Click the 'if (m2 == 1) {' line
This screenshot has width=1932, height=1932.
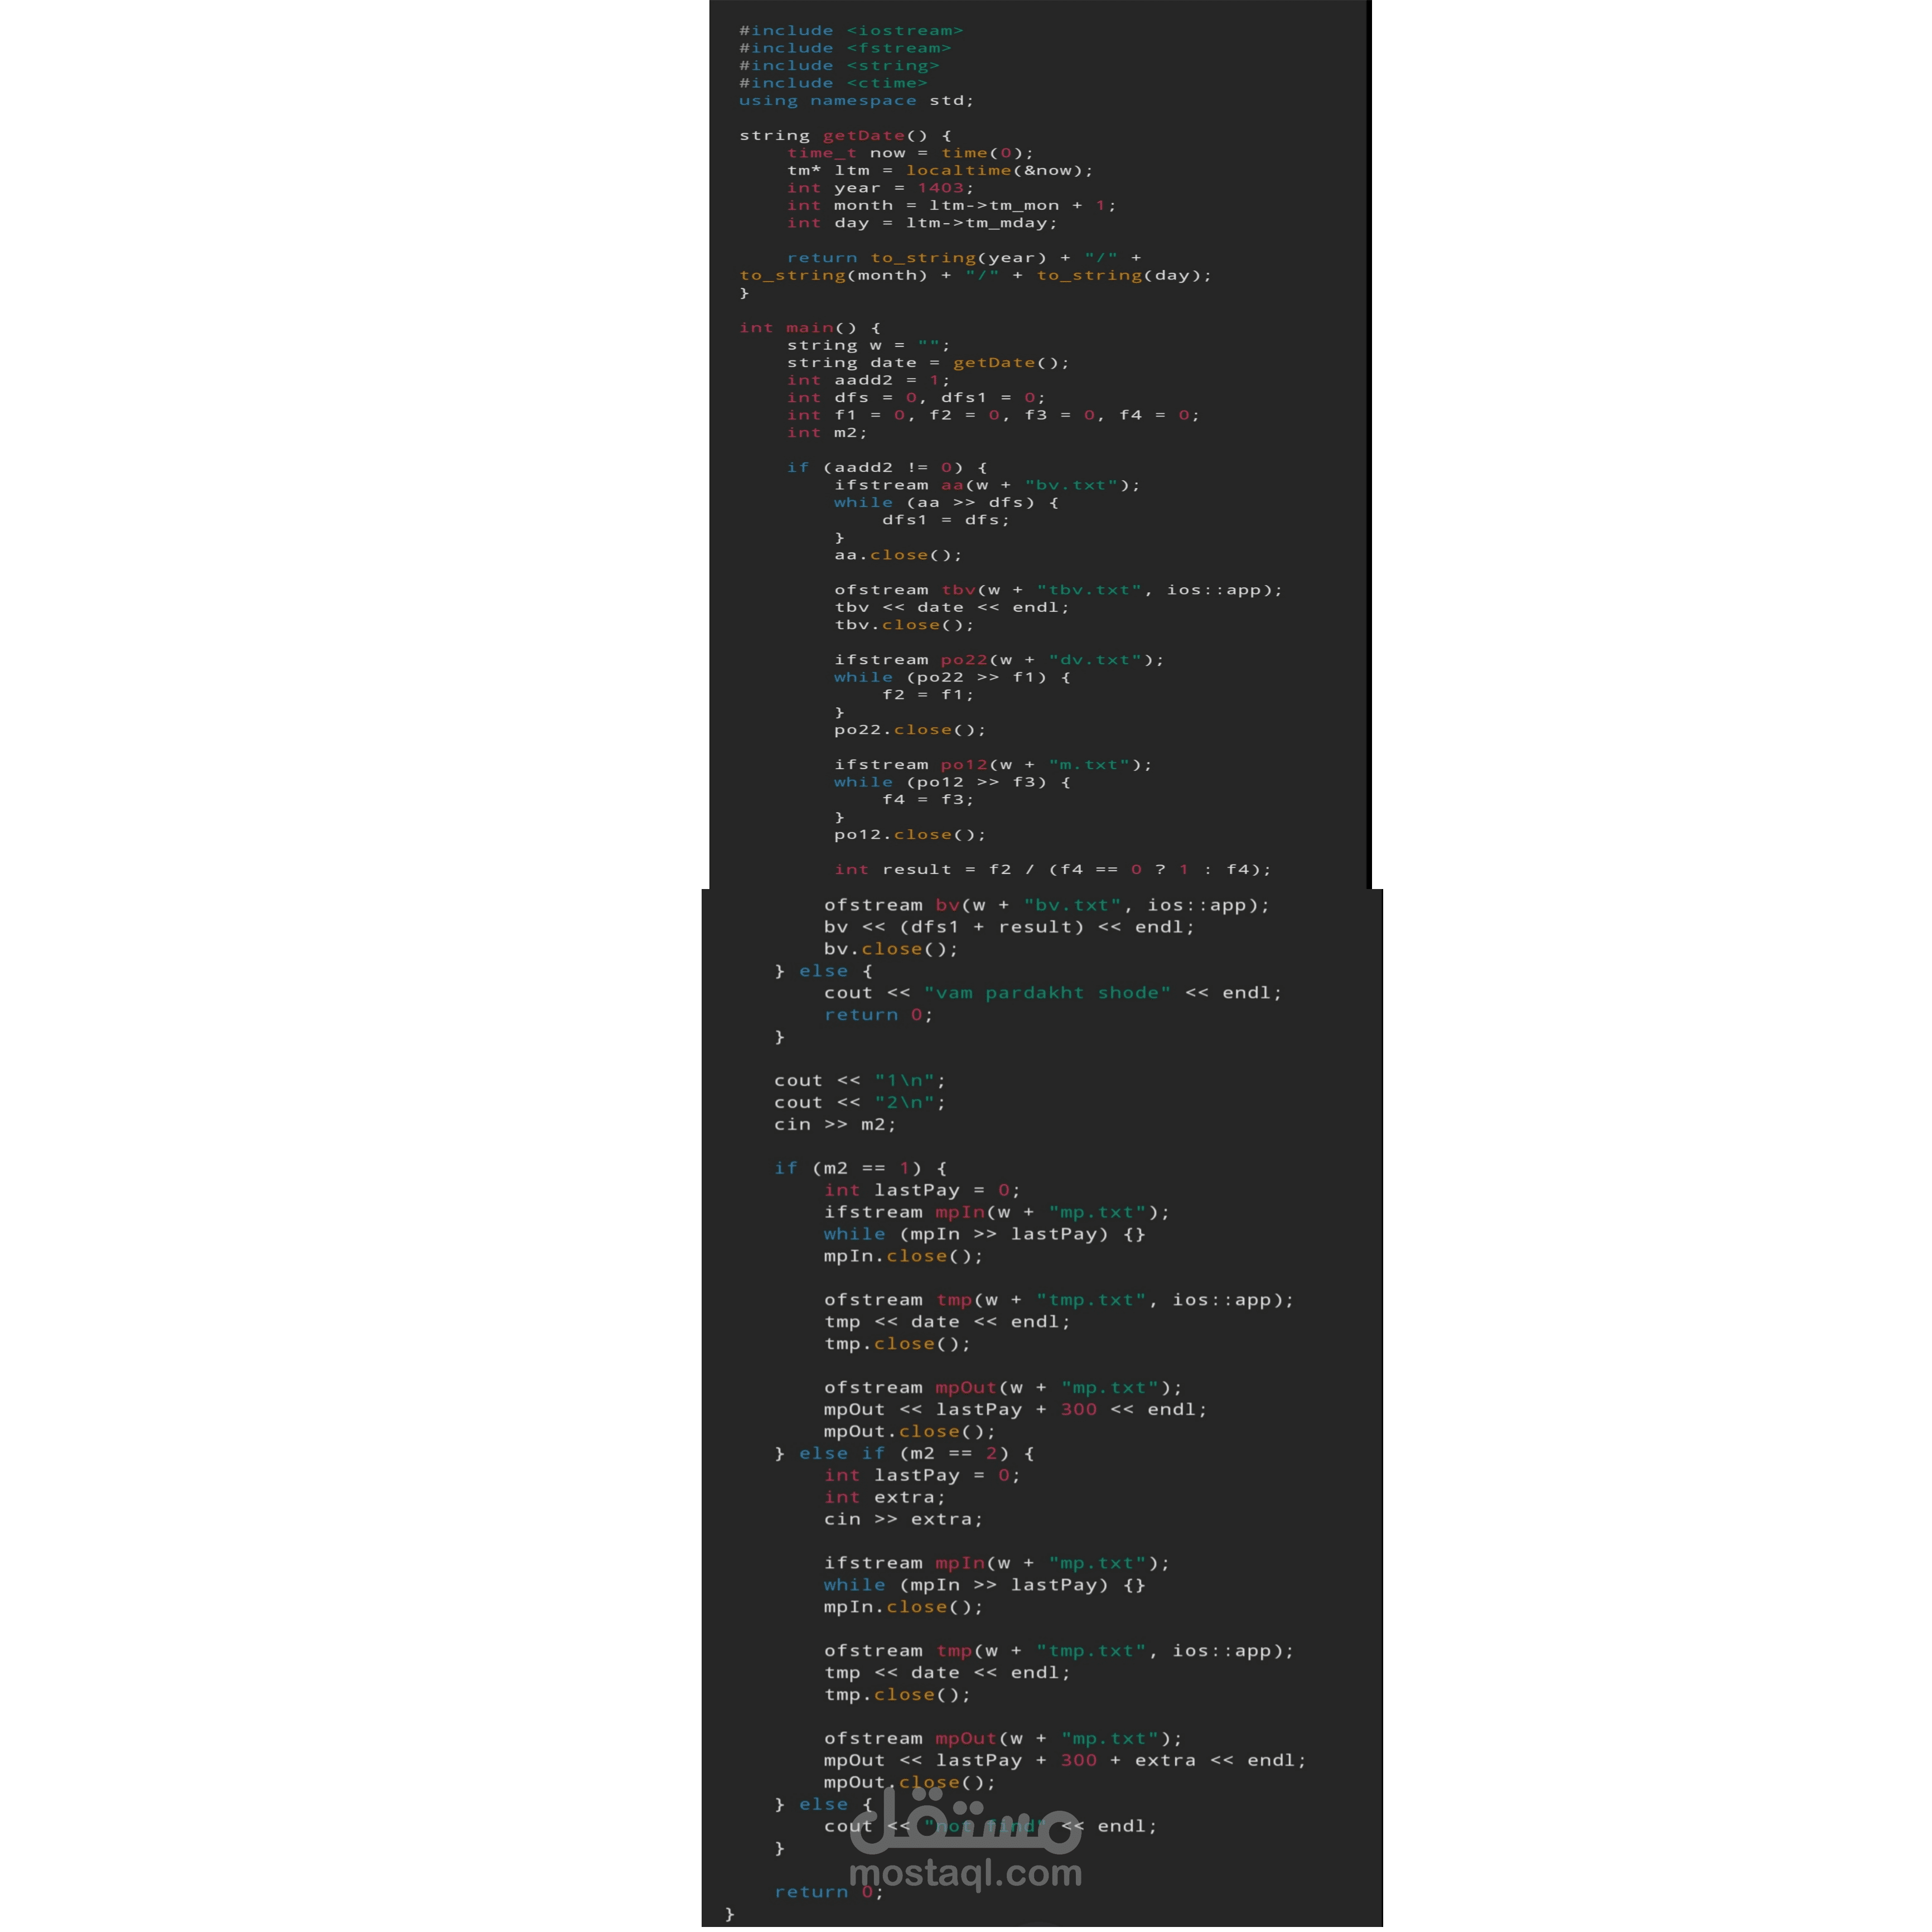click(860, 1169)
